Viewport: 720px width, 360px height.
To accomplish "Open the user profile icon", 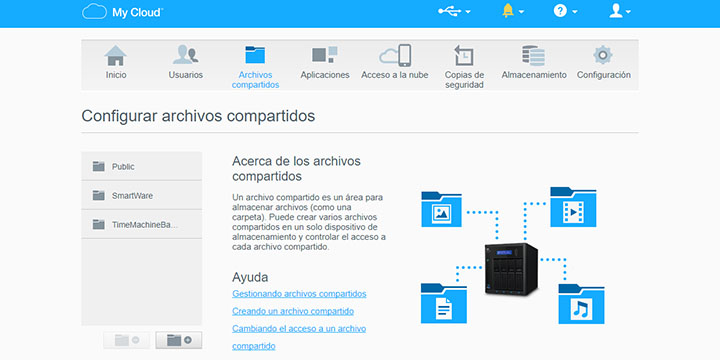I will point(616,11).
